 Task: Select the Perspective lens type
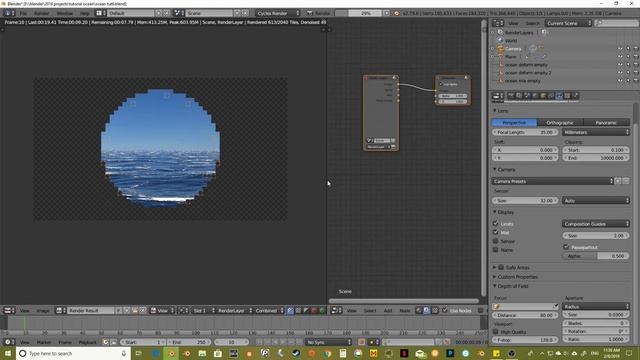point(514,122)
